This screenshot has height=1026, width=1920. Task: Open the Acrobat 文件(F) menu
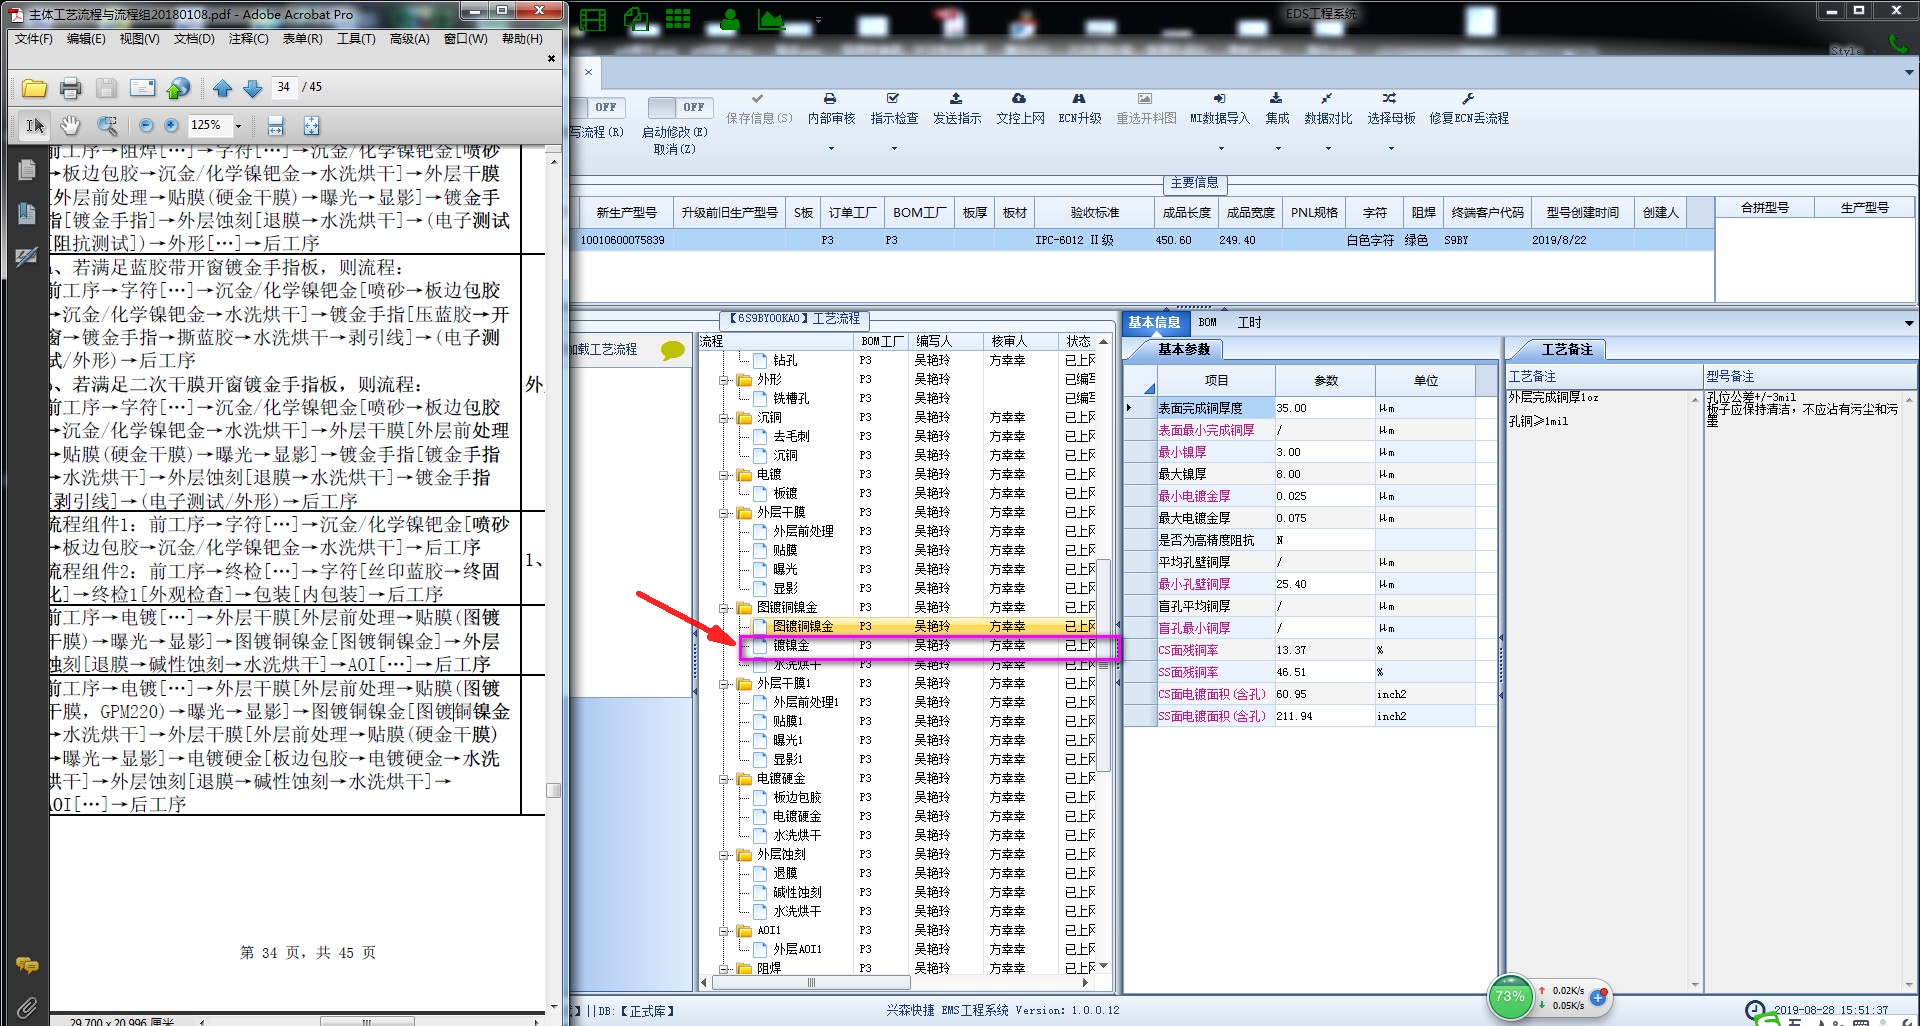(x=33, y=39)
